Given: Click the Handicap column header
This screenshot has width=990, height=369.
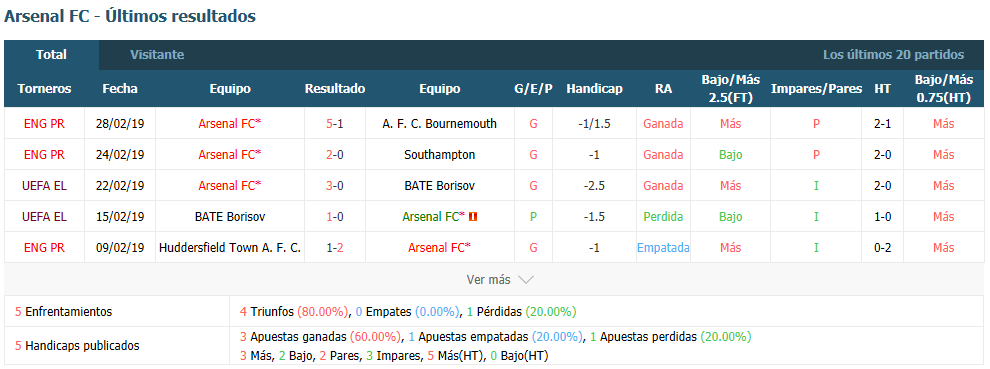Looking at the screenshot, I should 594,89.
